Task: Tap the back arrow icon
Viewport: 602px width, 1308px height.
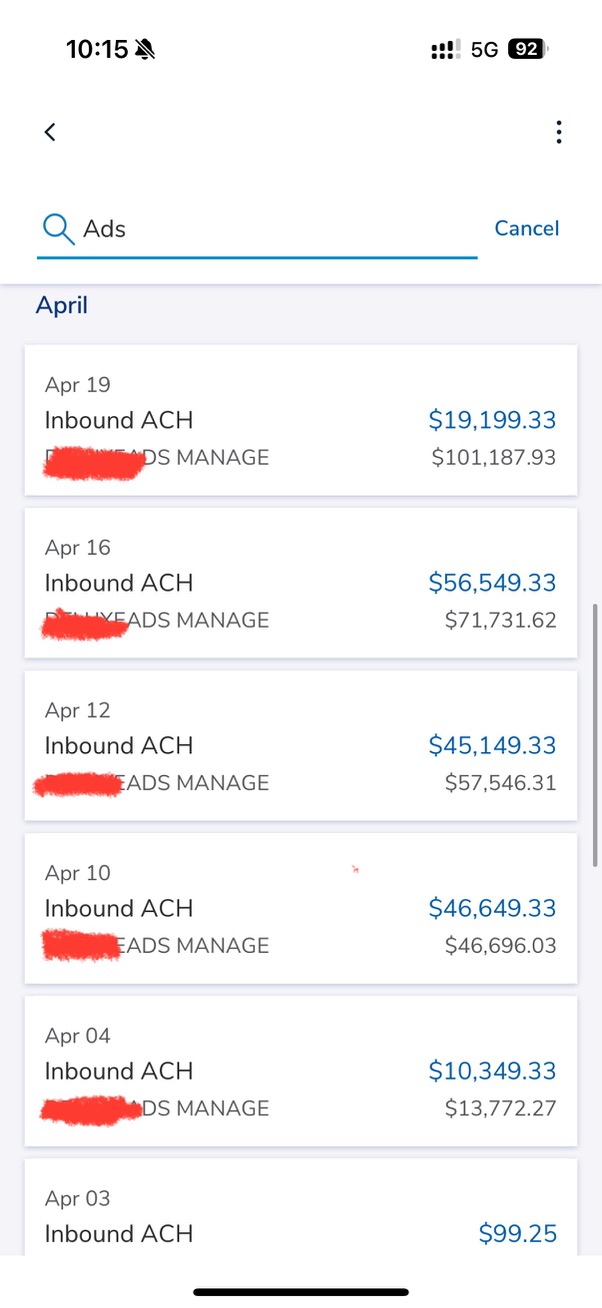Action: (x=50, y=132)
